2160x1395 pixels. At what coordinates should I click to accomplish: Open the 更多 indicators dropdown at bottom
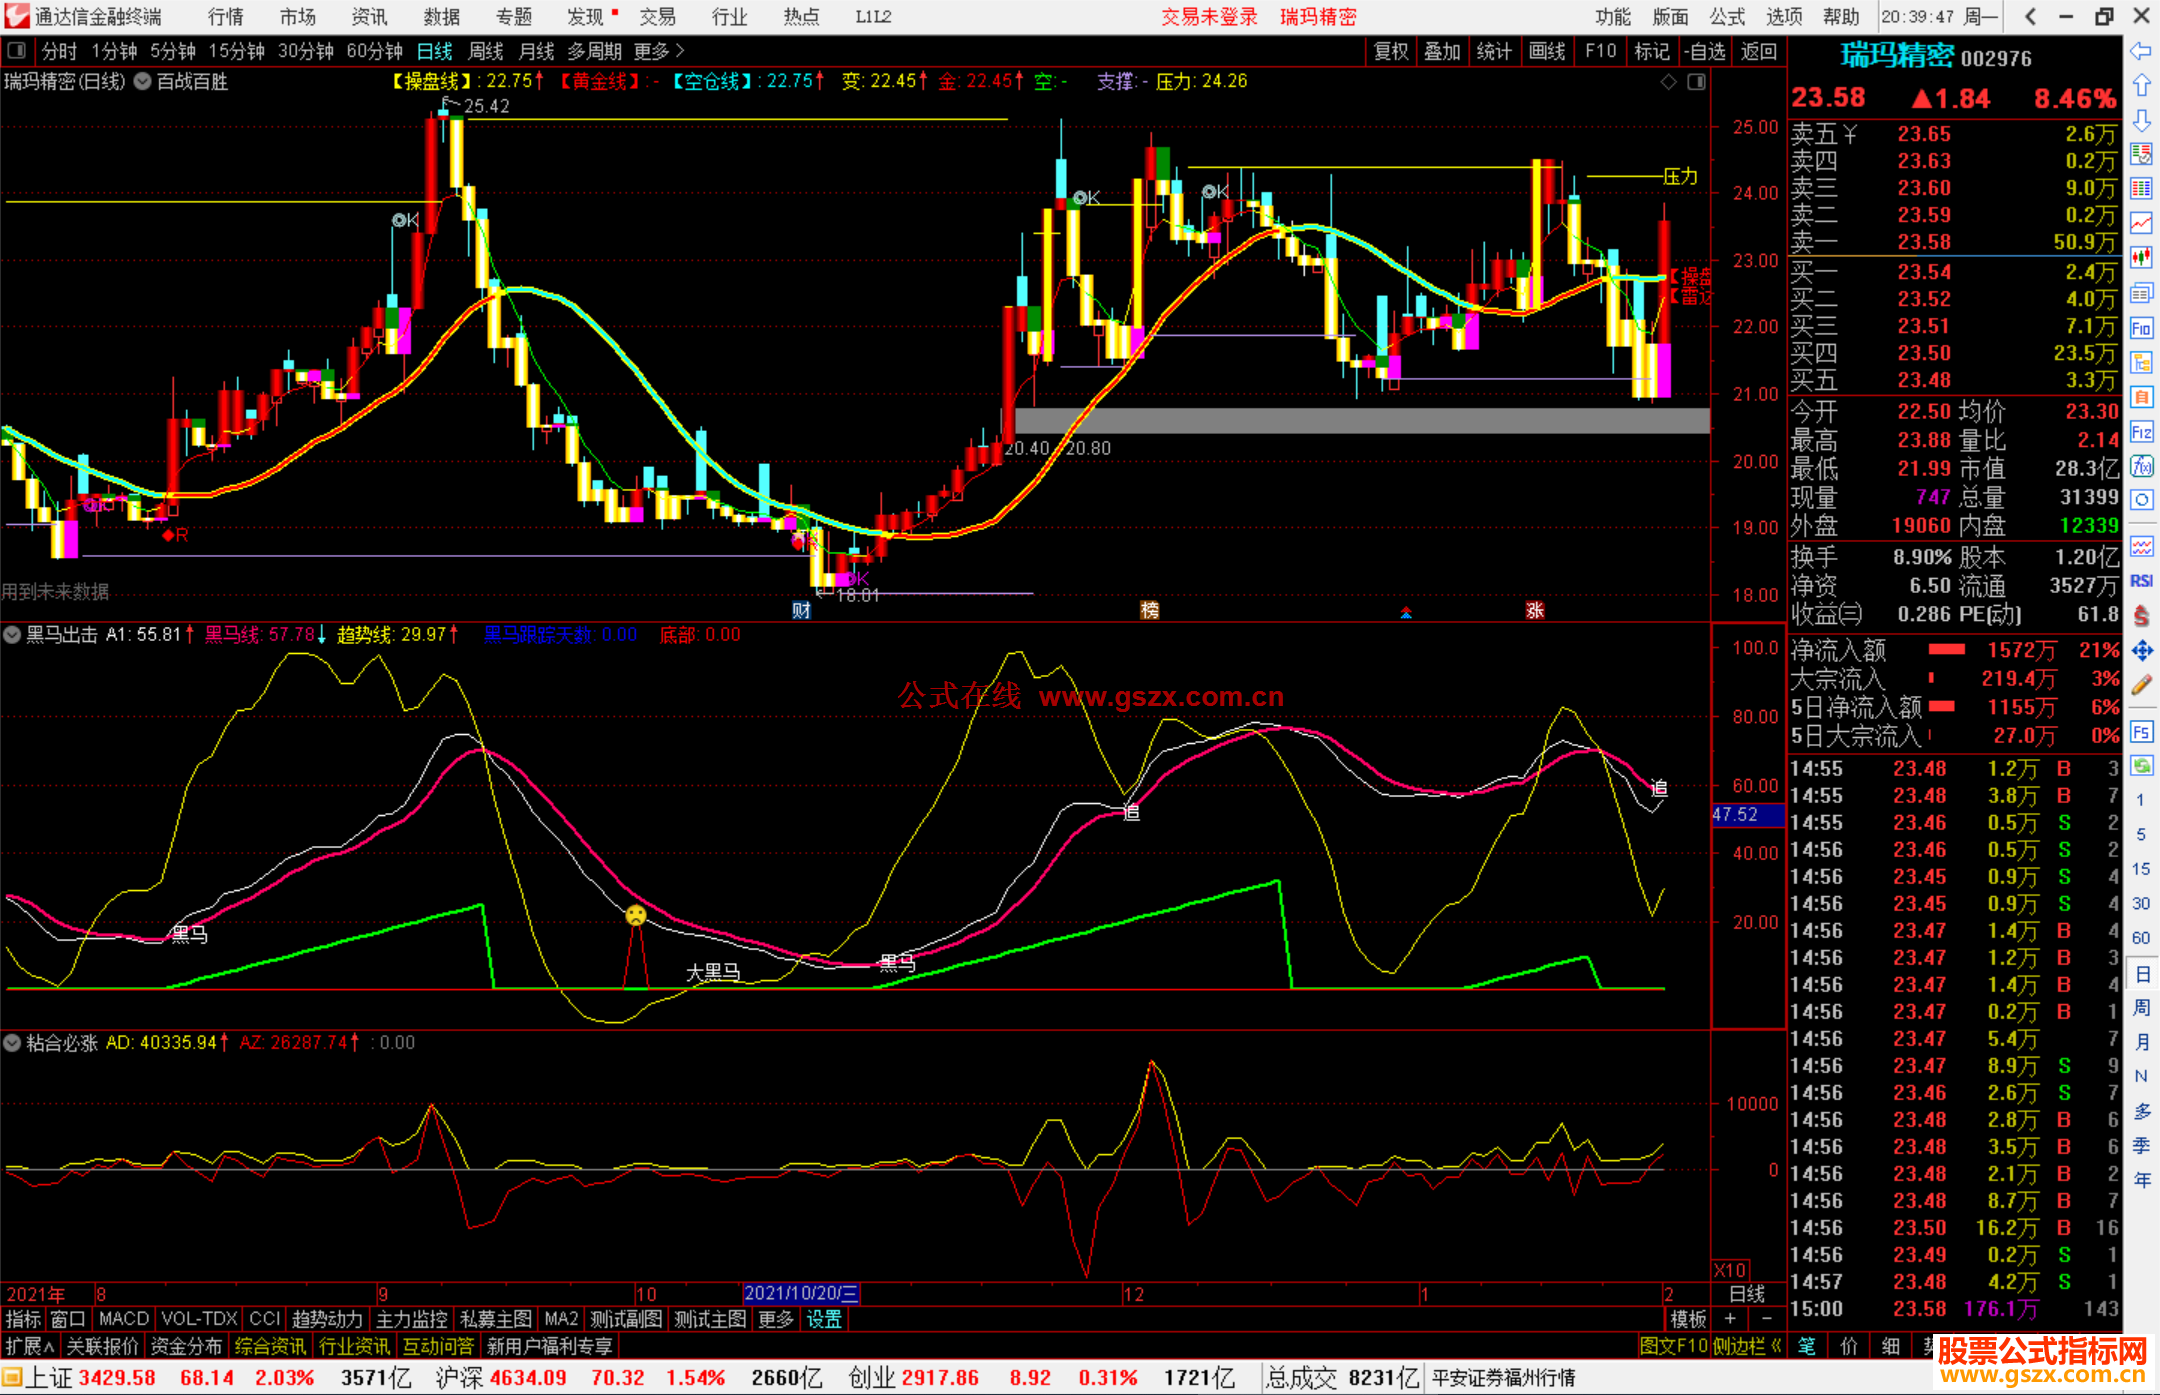click(x=776, y=1319)
